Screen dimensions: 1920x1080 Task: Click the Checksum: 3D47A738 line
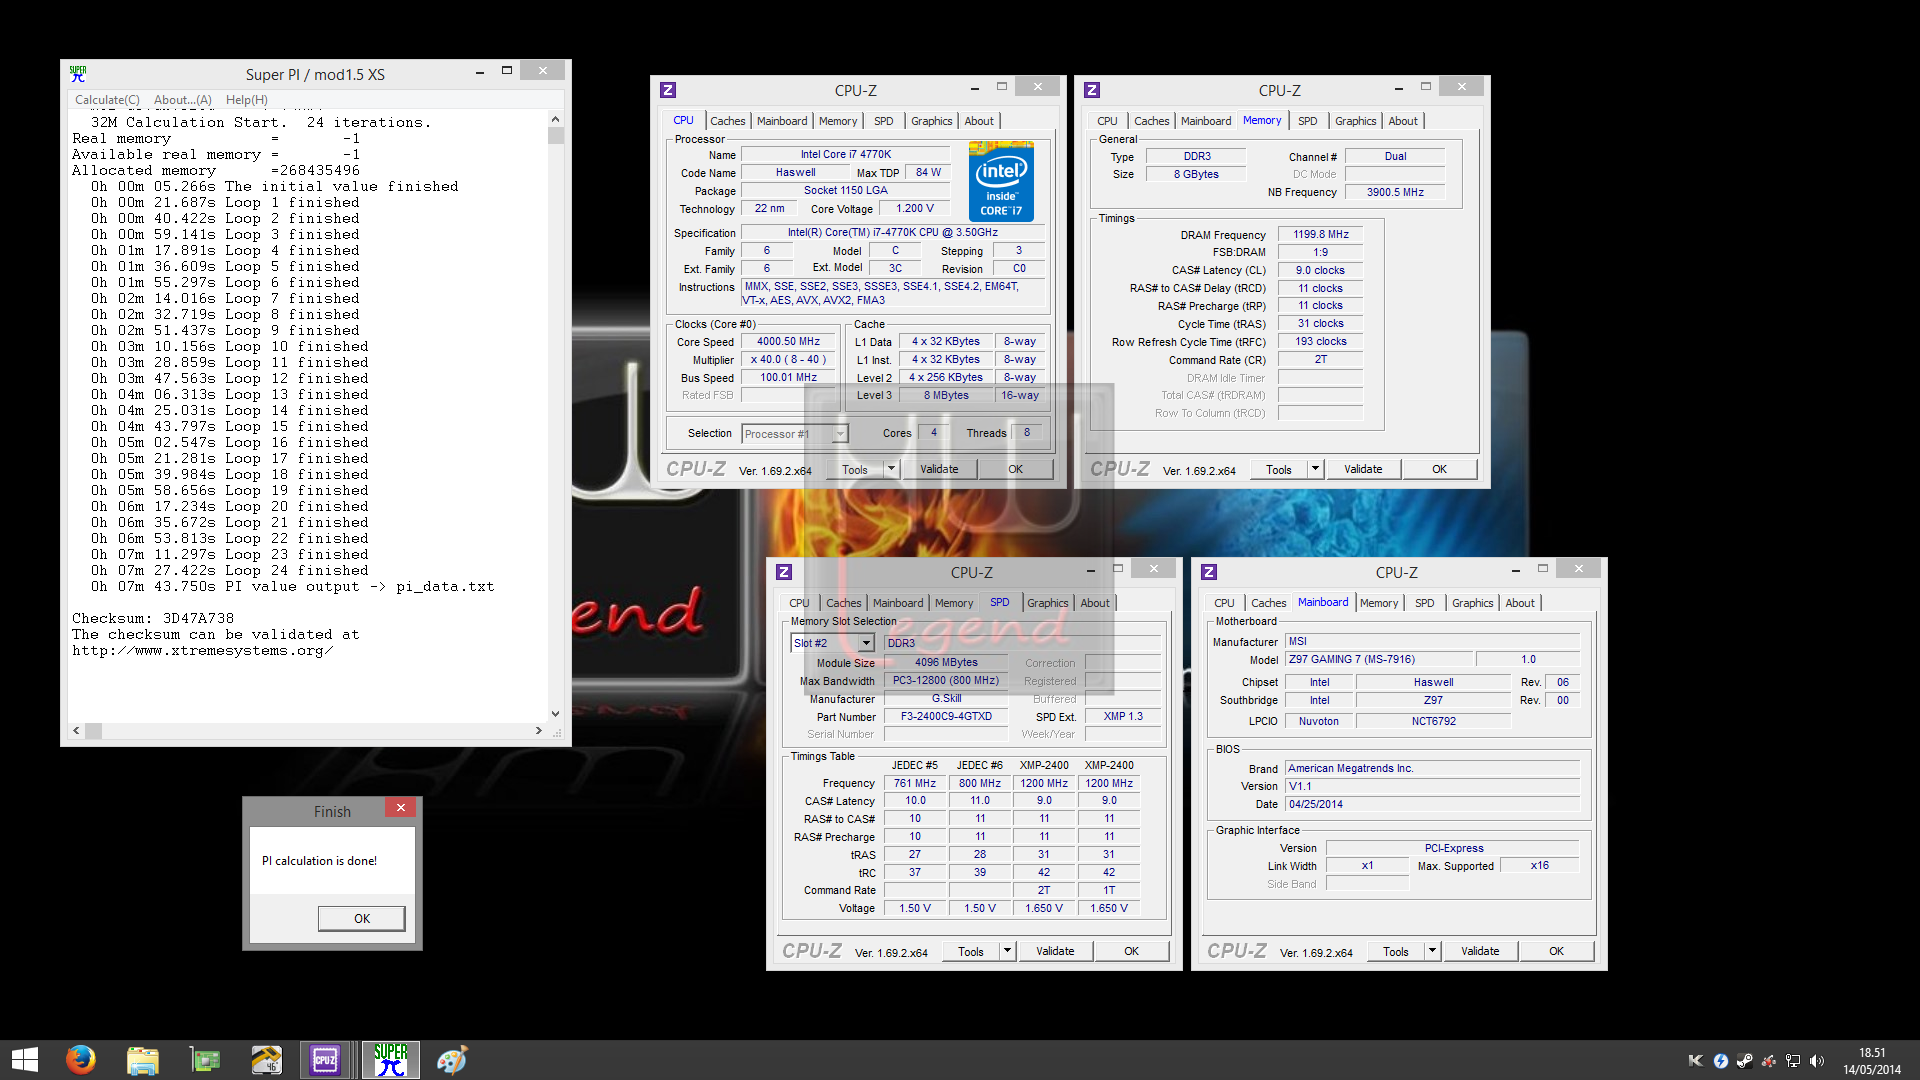(x=153, y=618)
